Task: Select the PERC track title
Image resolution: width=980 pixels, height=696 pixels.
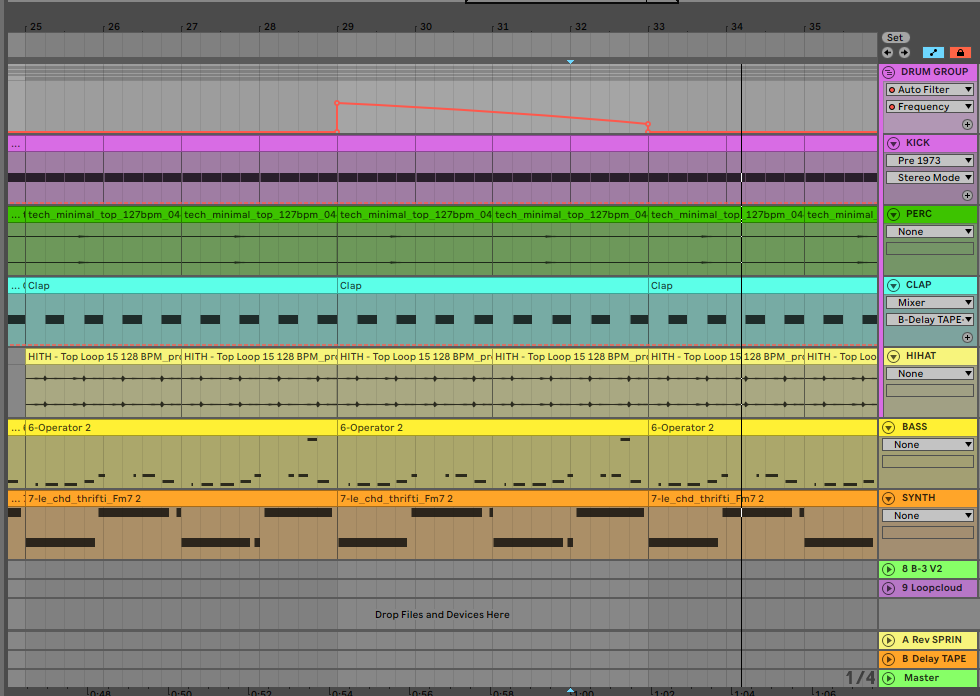Action: pos(919,214)
